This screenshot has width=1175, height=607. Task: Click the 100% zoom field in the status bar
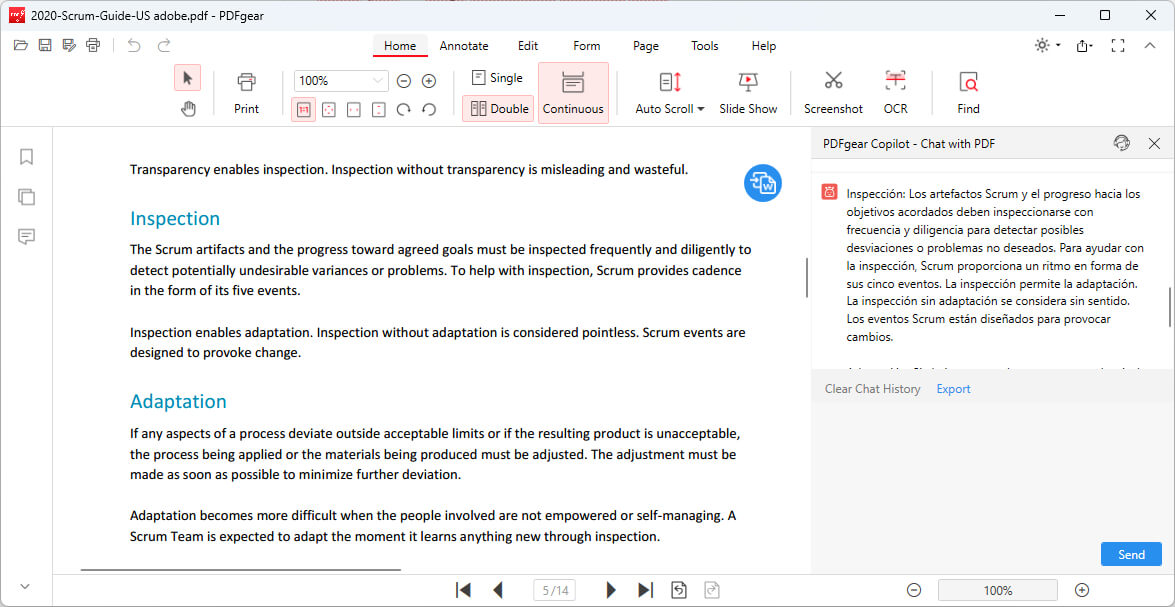coord(997,591)
